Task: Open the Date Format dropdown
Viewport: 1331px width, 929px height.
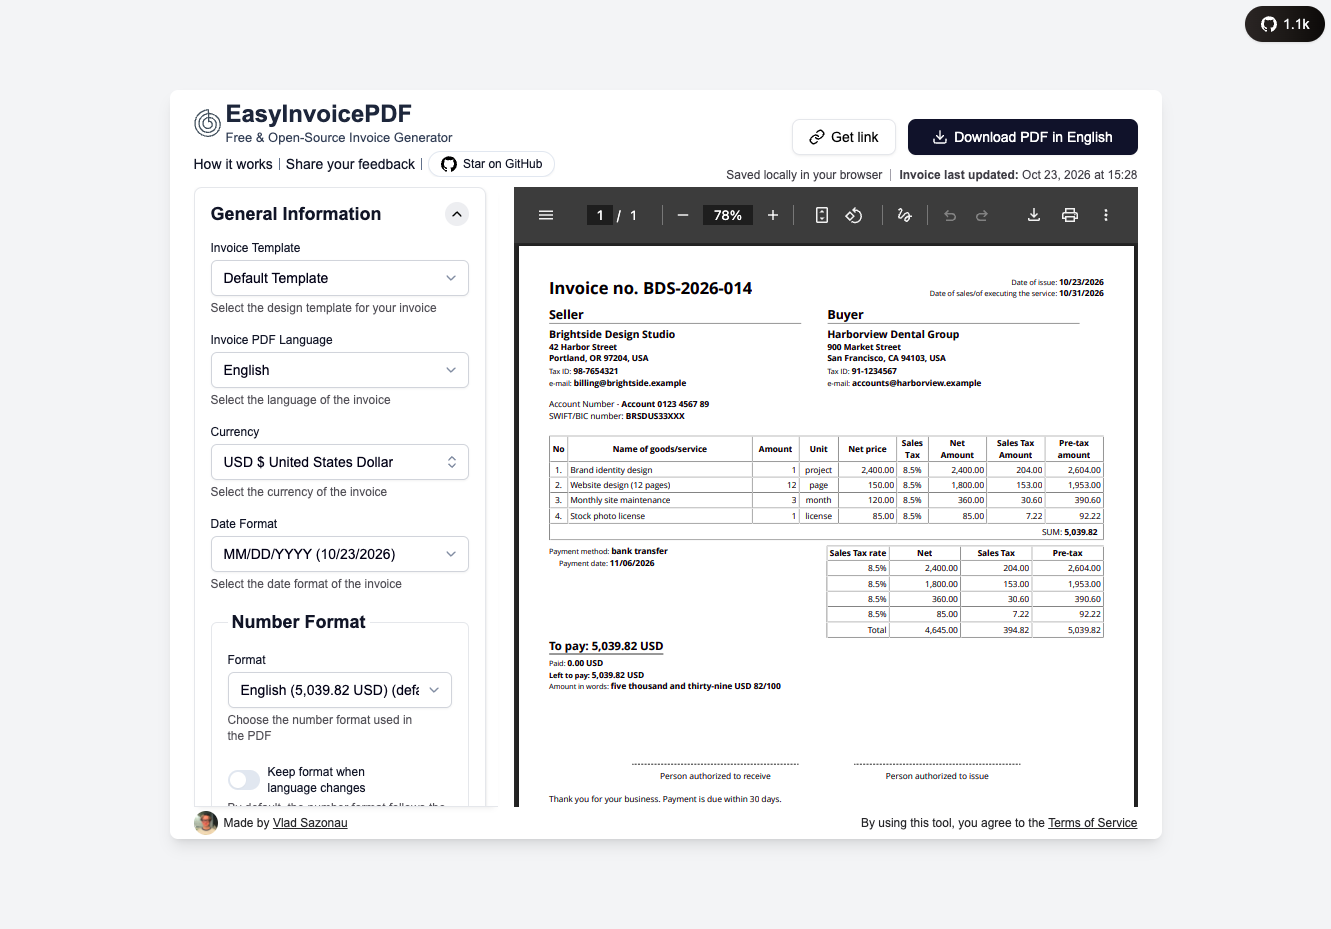Action: [x=340, y=554]
